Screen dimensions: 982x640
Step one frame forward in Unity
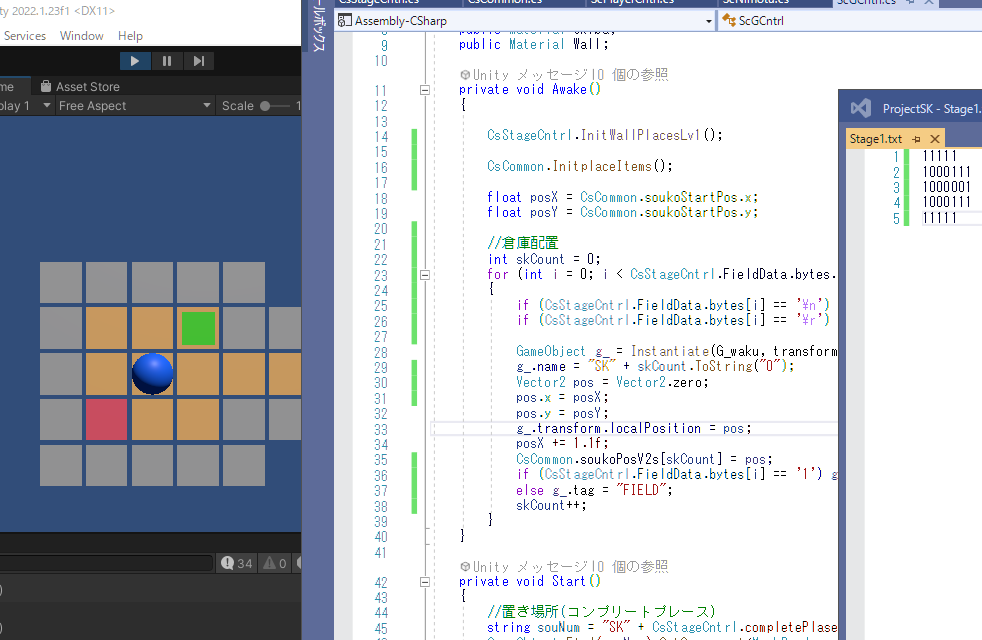pos(199,61)
